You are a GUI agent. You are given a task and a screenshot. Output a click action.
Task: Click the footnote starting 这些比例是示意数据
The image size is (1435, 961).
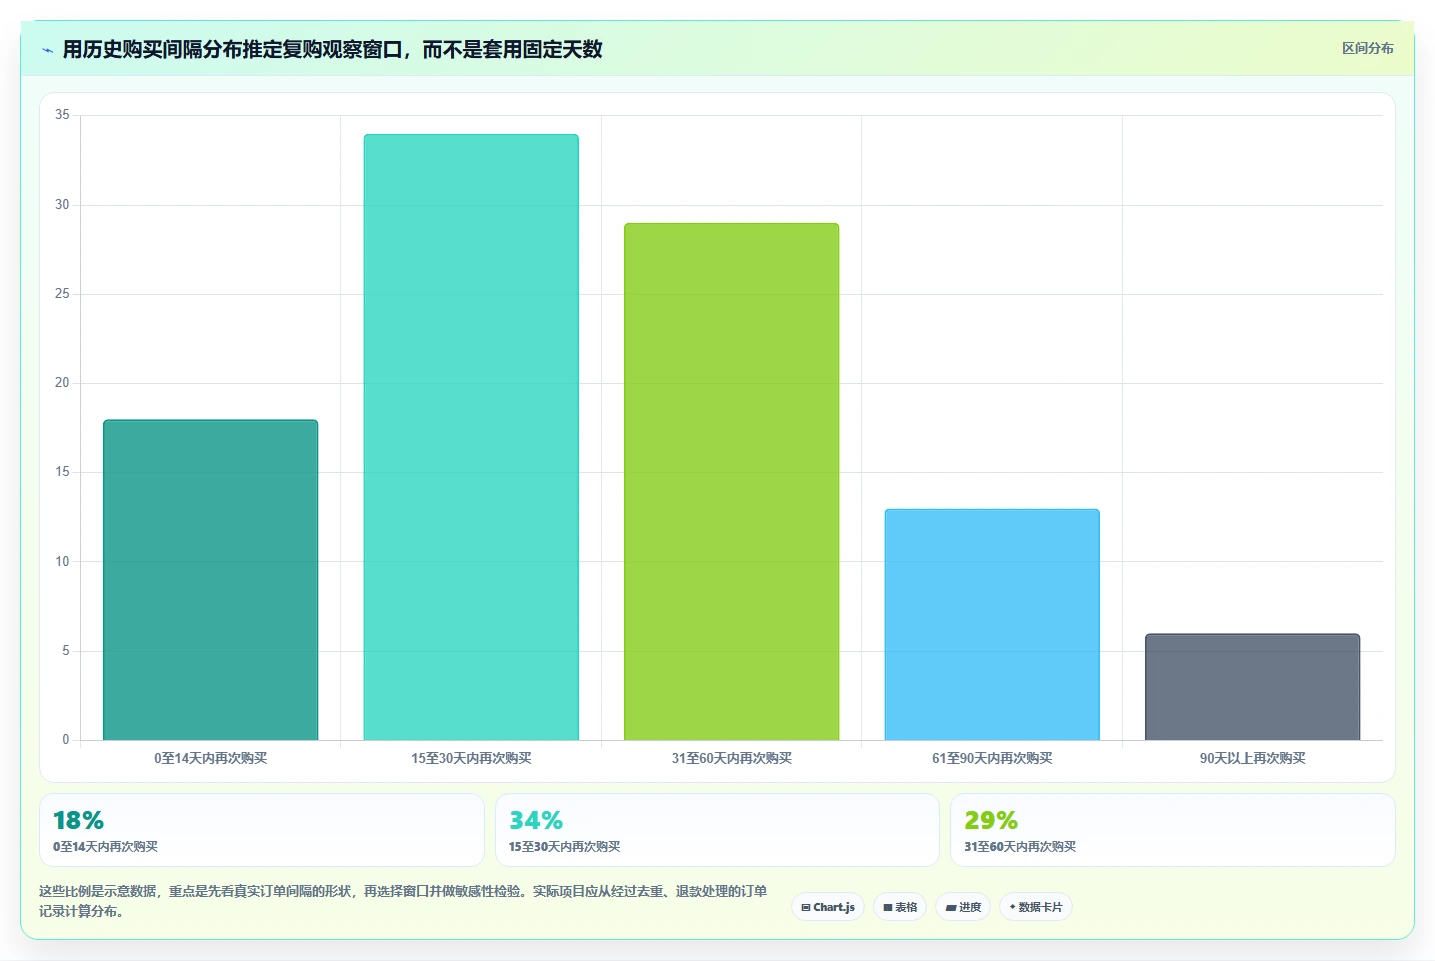404,901
